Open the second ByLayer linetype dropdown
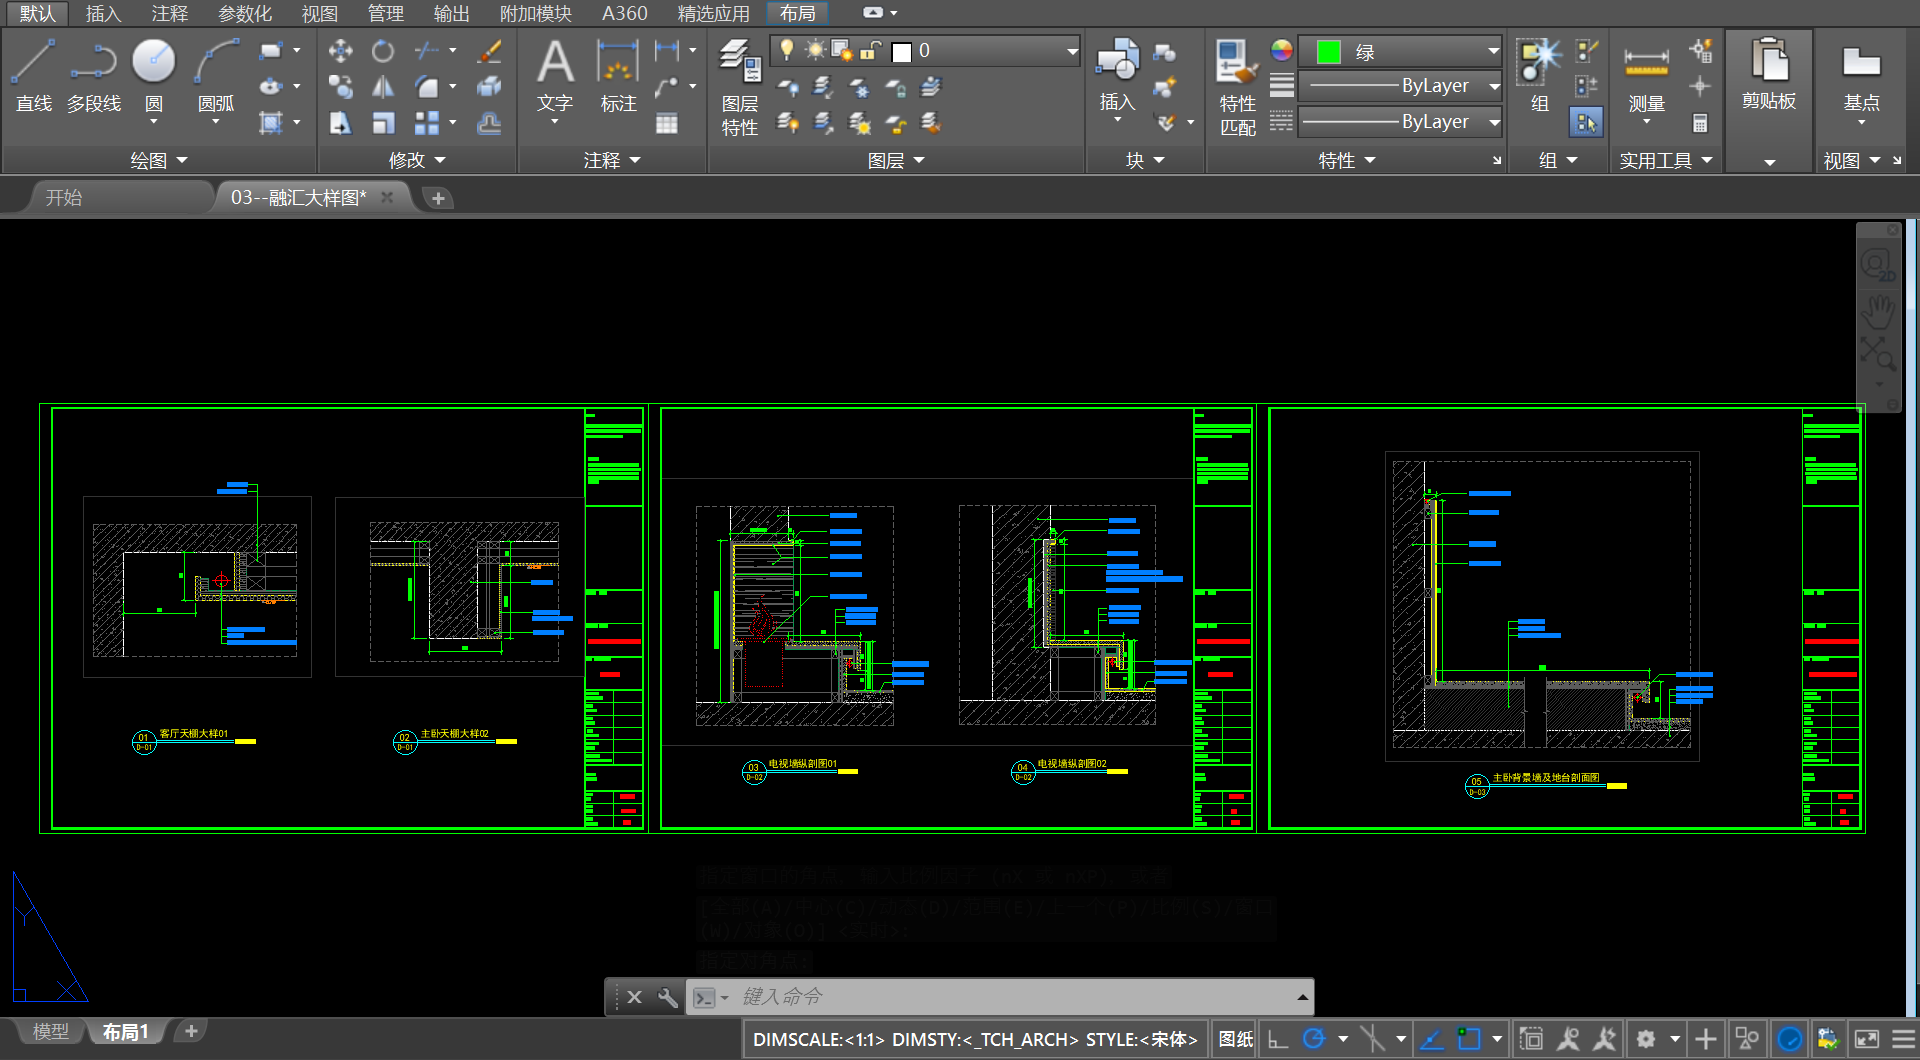Screen dimensions: 1920x1060 pyautogui.click(x=1493, y=122)
